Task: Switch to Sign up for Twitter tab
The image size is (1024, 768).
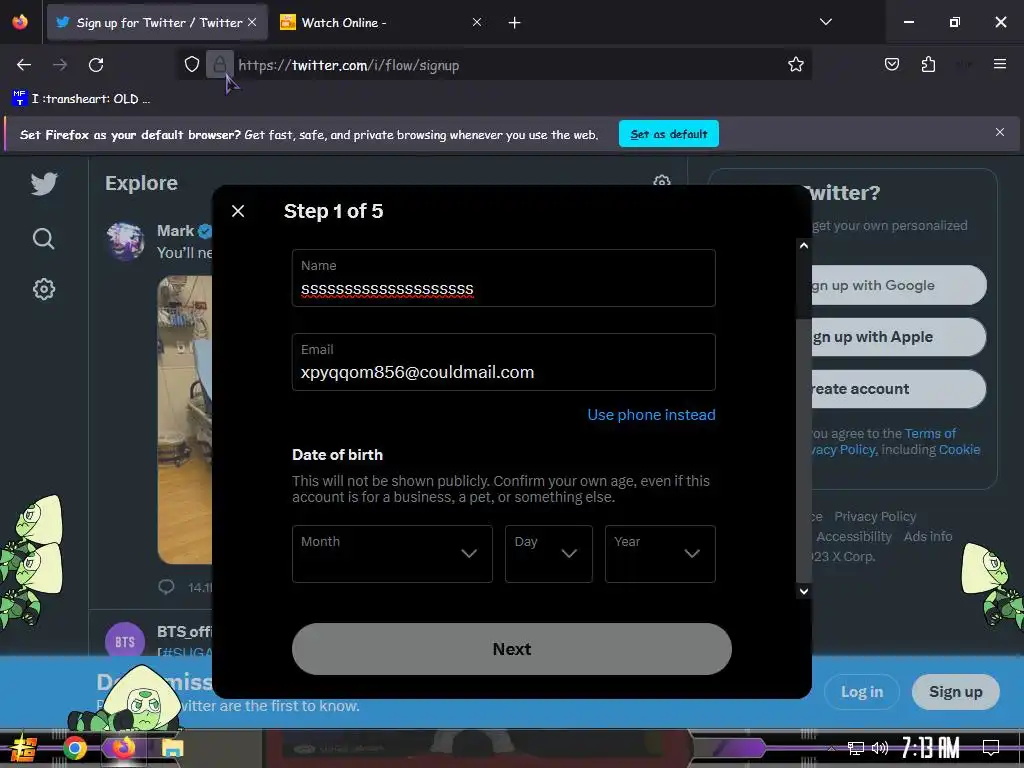Action: point(157,23)
